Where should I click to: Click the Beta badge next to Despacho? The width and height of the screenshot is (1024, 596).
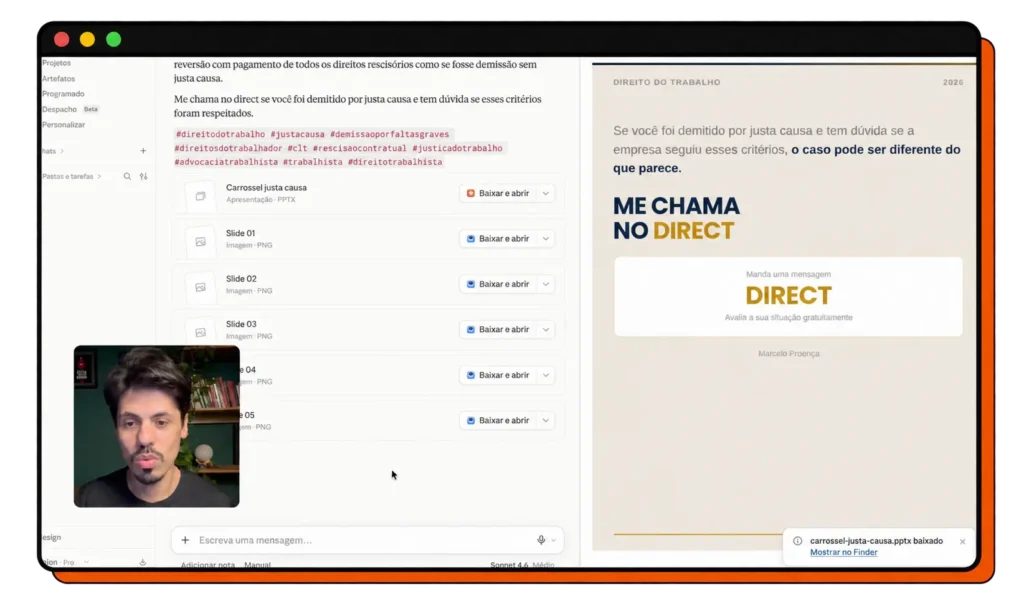click(91, 110)
